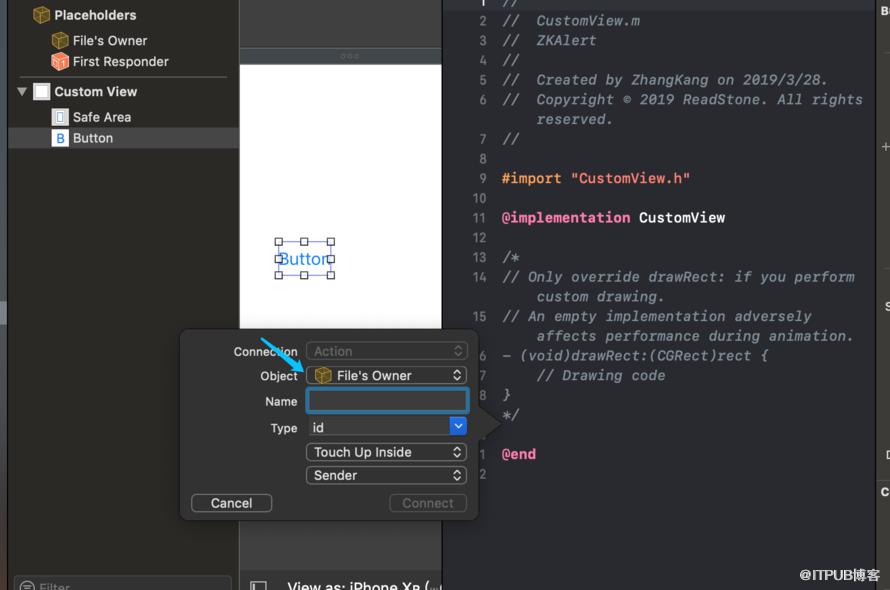Image resolution: width=890 pixels, height=590 pixels.
Task: Click the Placeholders cube icon
Action: (x=41, y=15)
